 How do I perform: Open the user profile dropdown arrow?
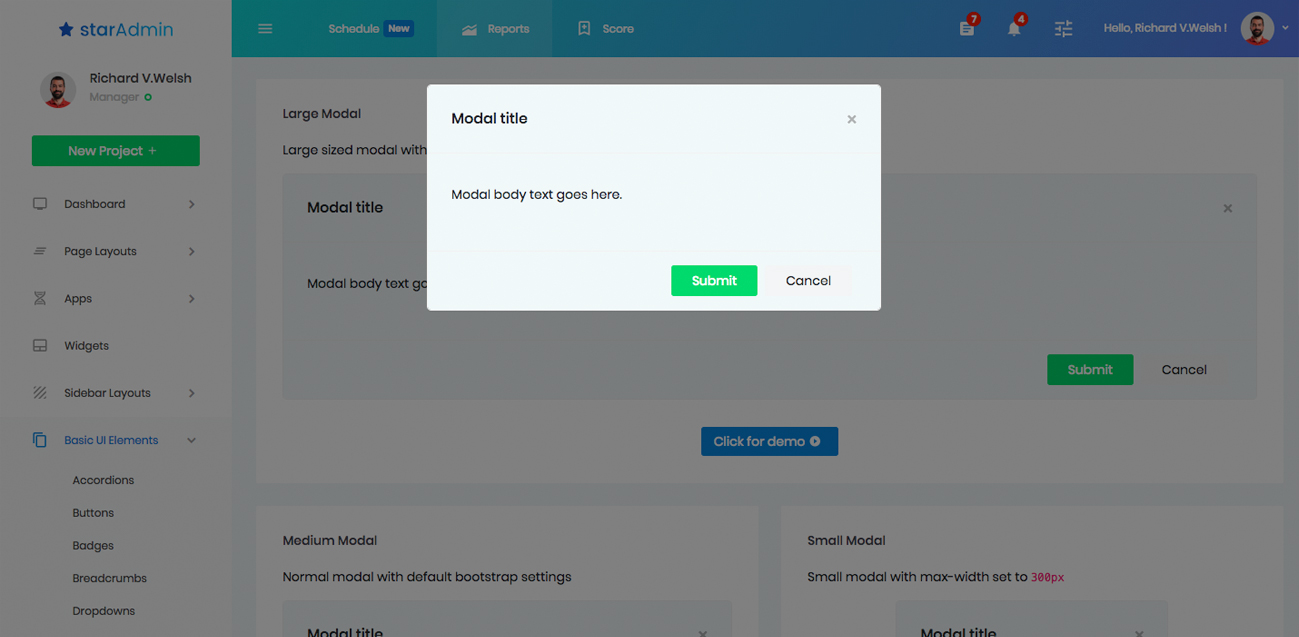point(1285,29)
